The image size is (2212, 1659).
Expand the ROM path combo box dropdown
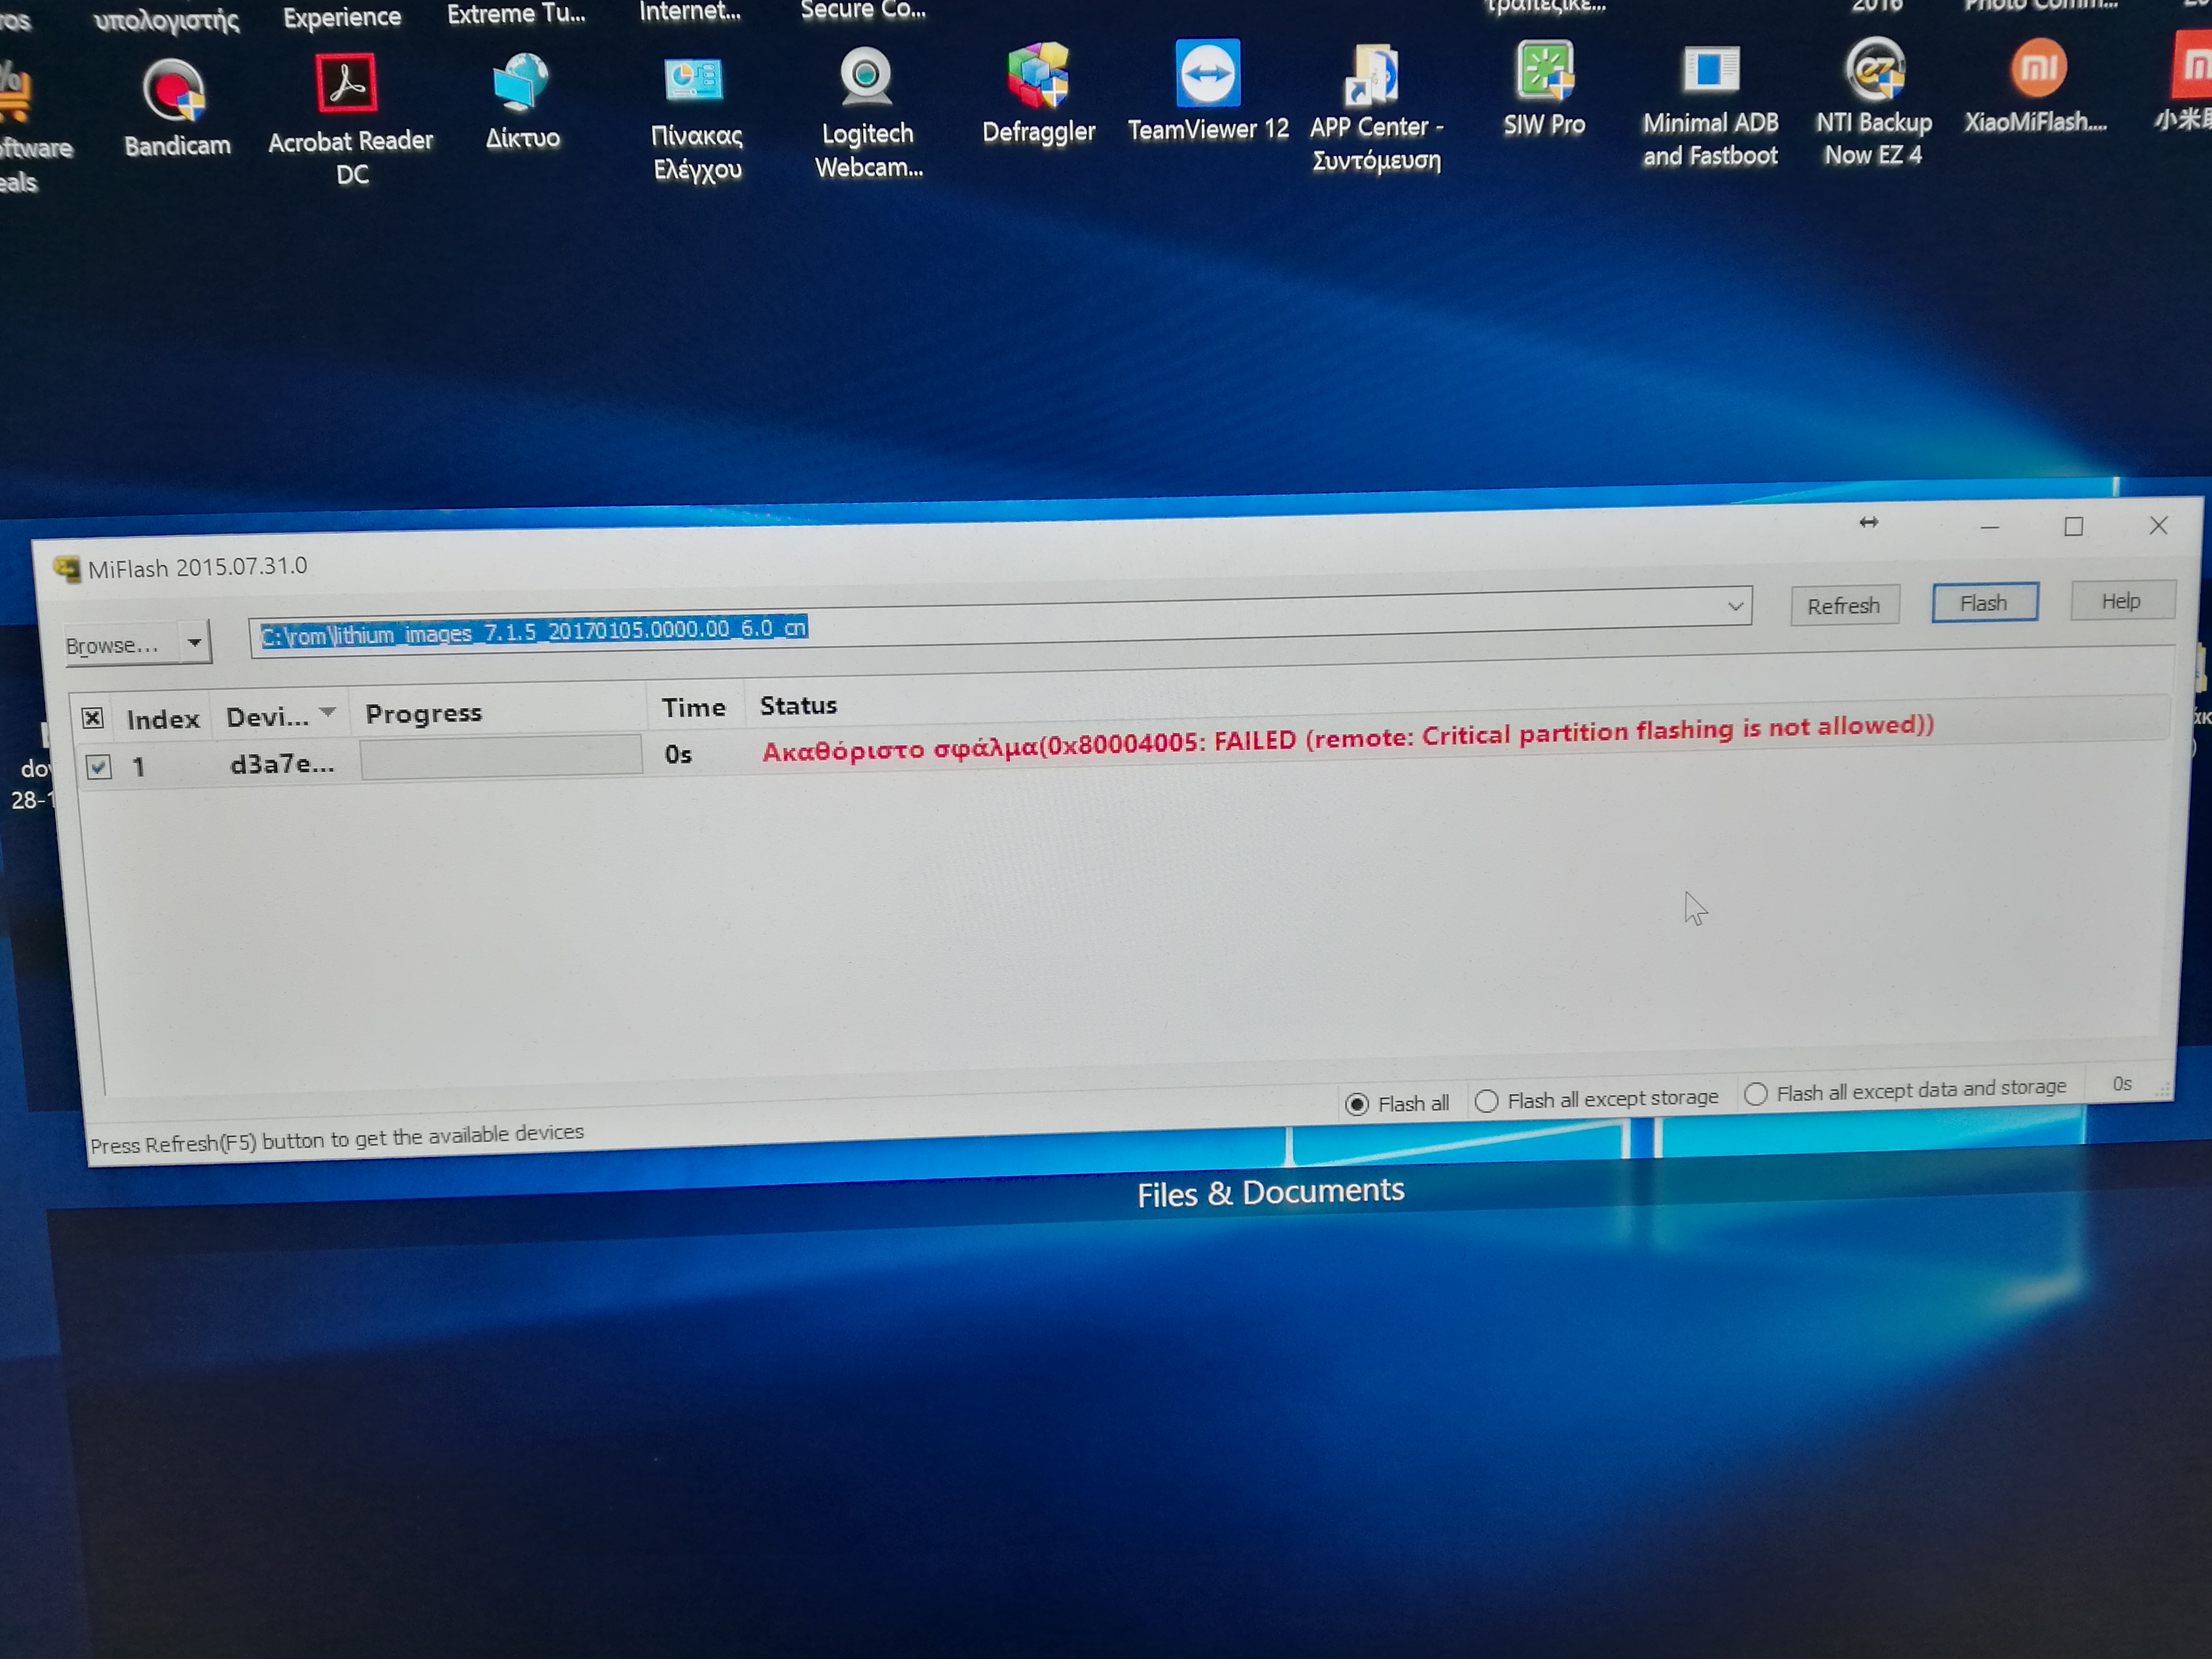(1735, 606)
